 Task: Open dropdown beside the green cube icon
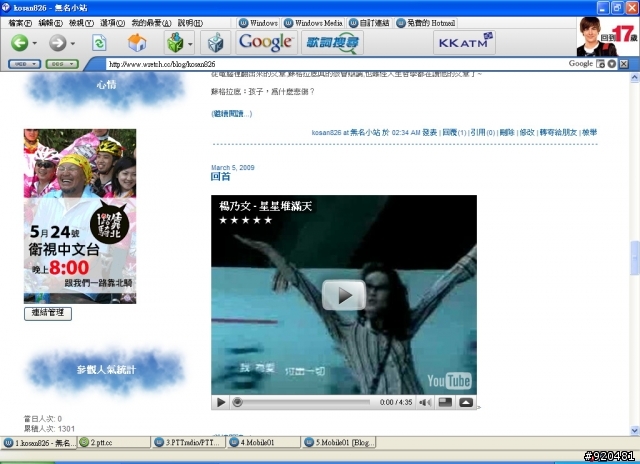190,43
